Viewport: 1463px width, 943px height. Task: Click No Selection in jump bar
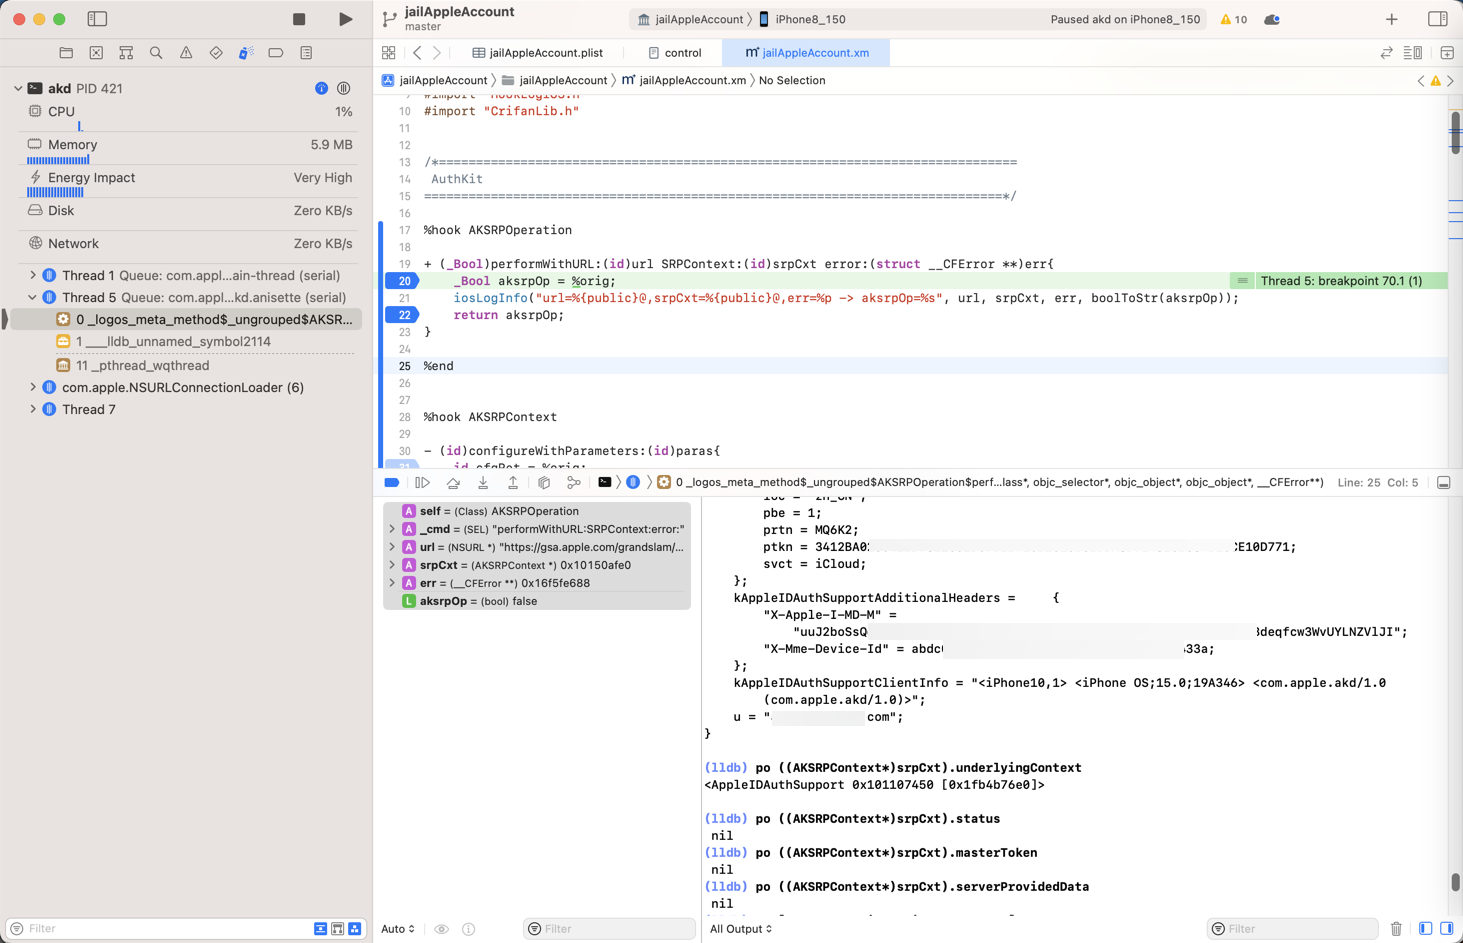click(792, 80)
